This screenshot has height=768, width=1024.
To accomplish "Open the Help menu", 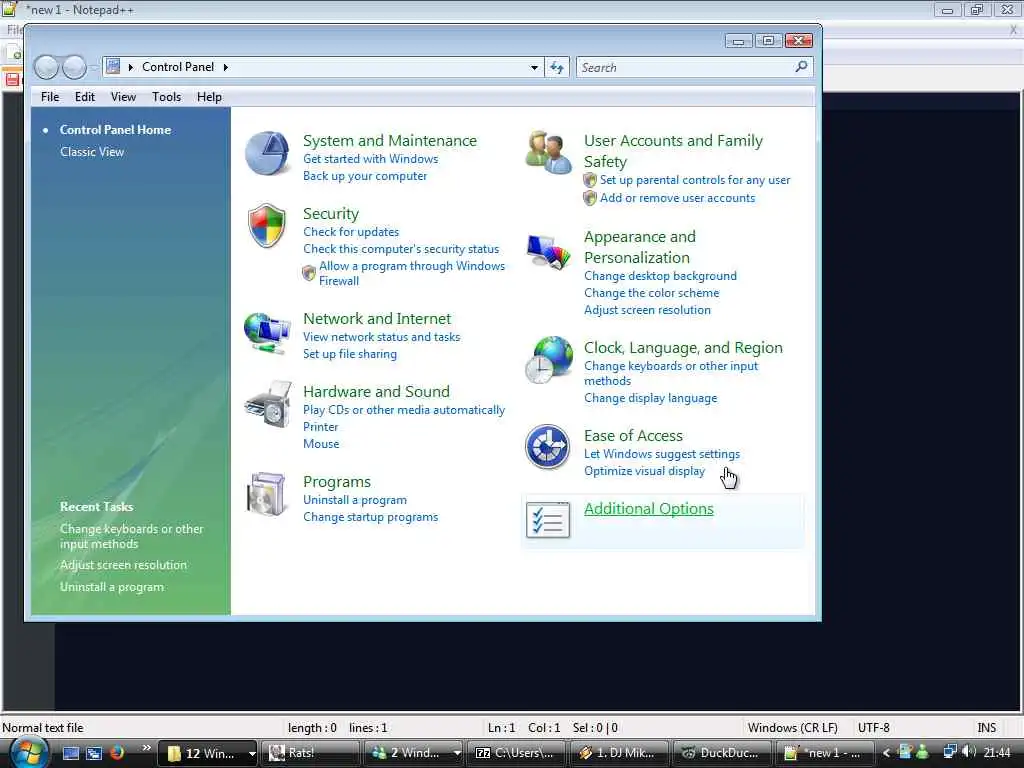I will 209,97.
